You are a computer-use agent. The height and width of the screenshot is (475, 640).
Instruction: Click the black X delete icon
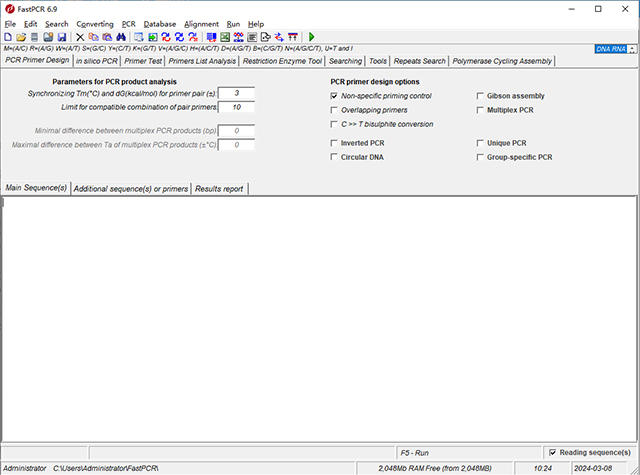[80, 37]
